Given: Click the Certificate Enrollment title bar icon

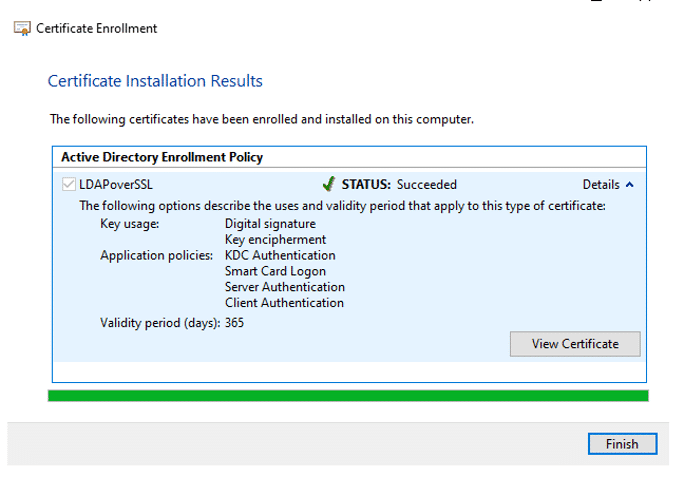Looking at the screenshot, I should [x=21, y=28].
